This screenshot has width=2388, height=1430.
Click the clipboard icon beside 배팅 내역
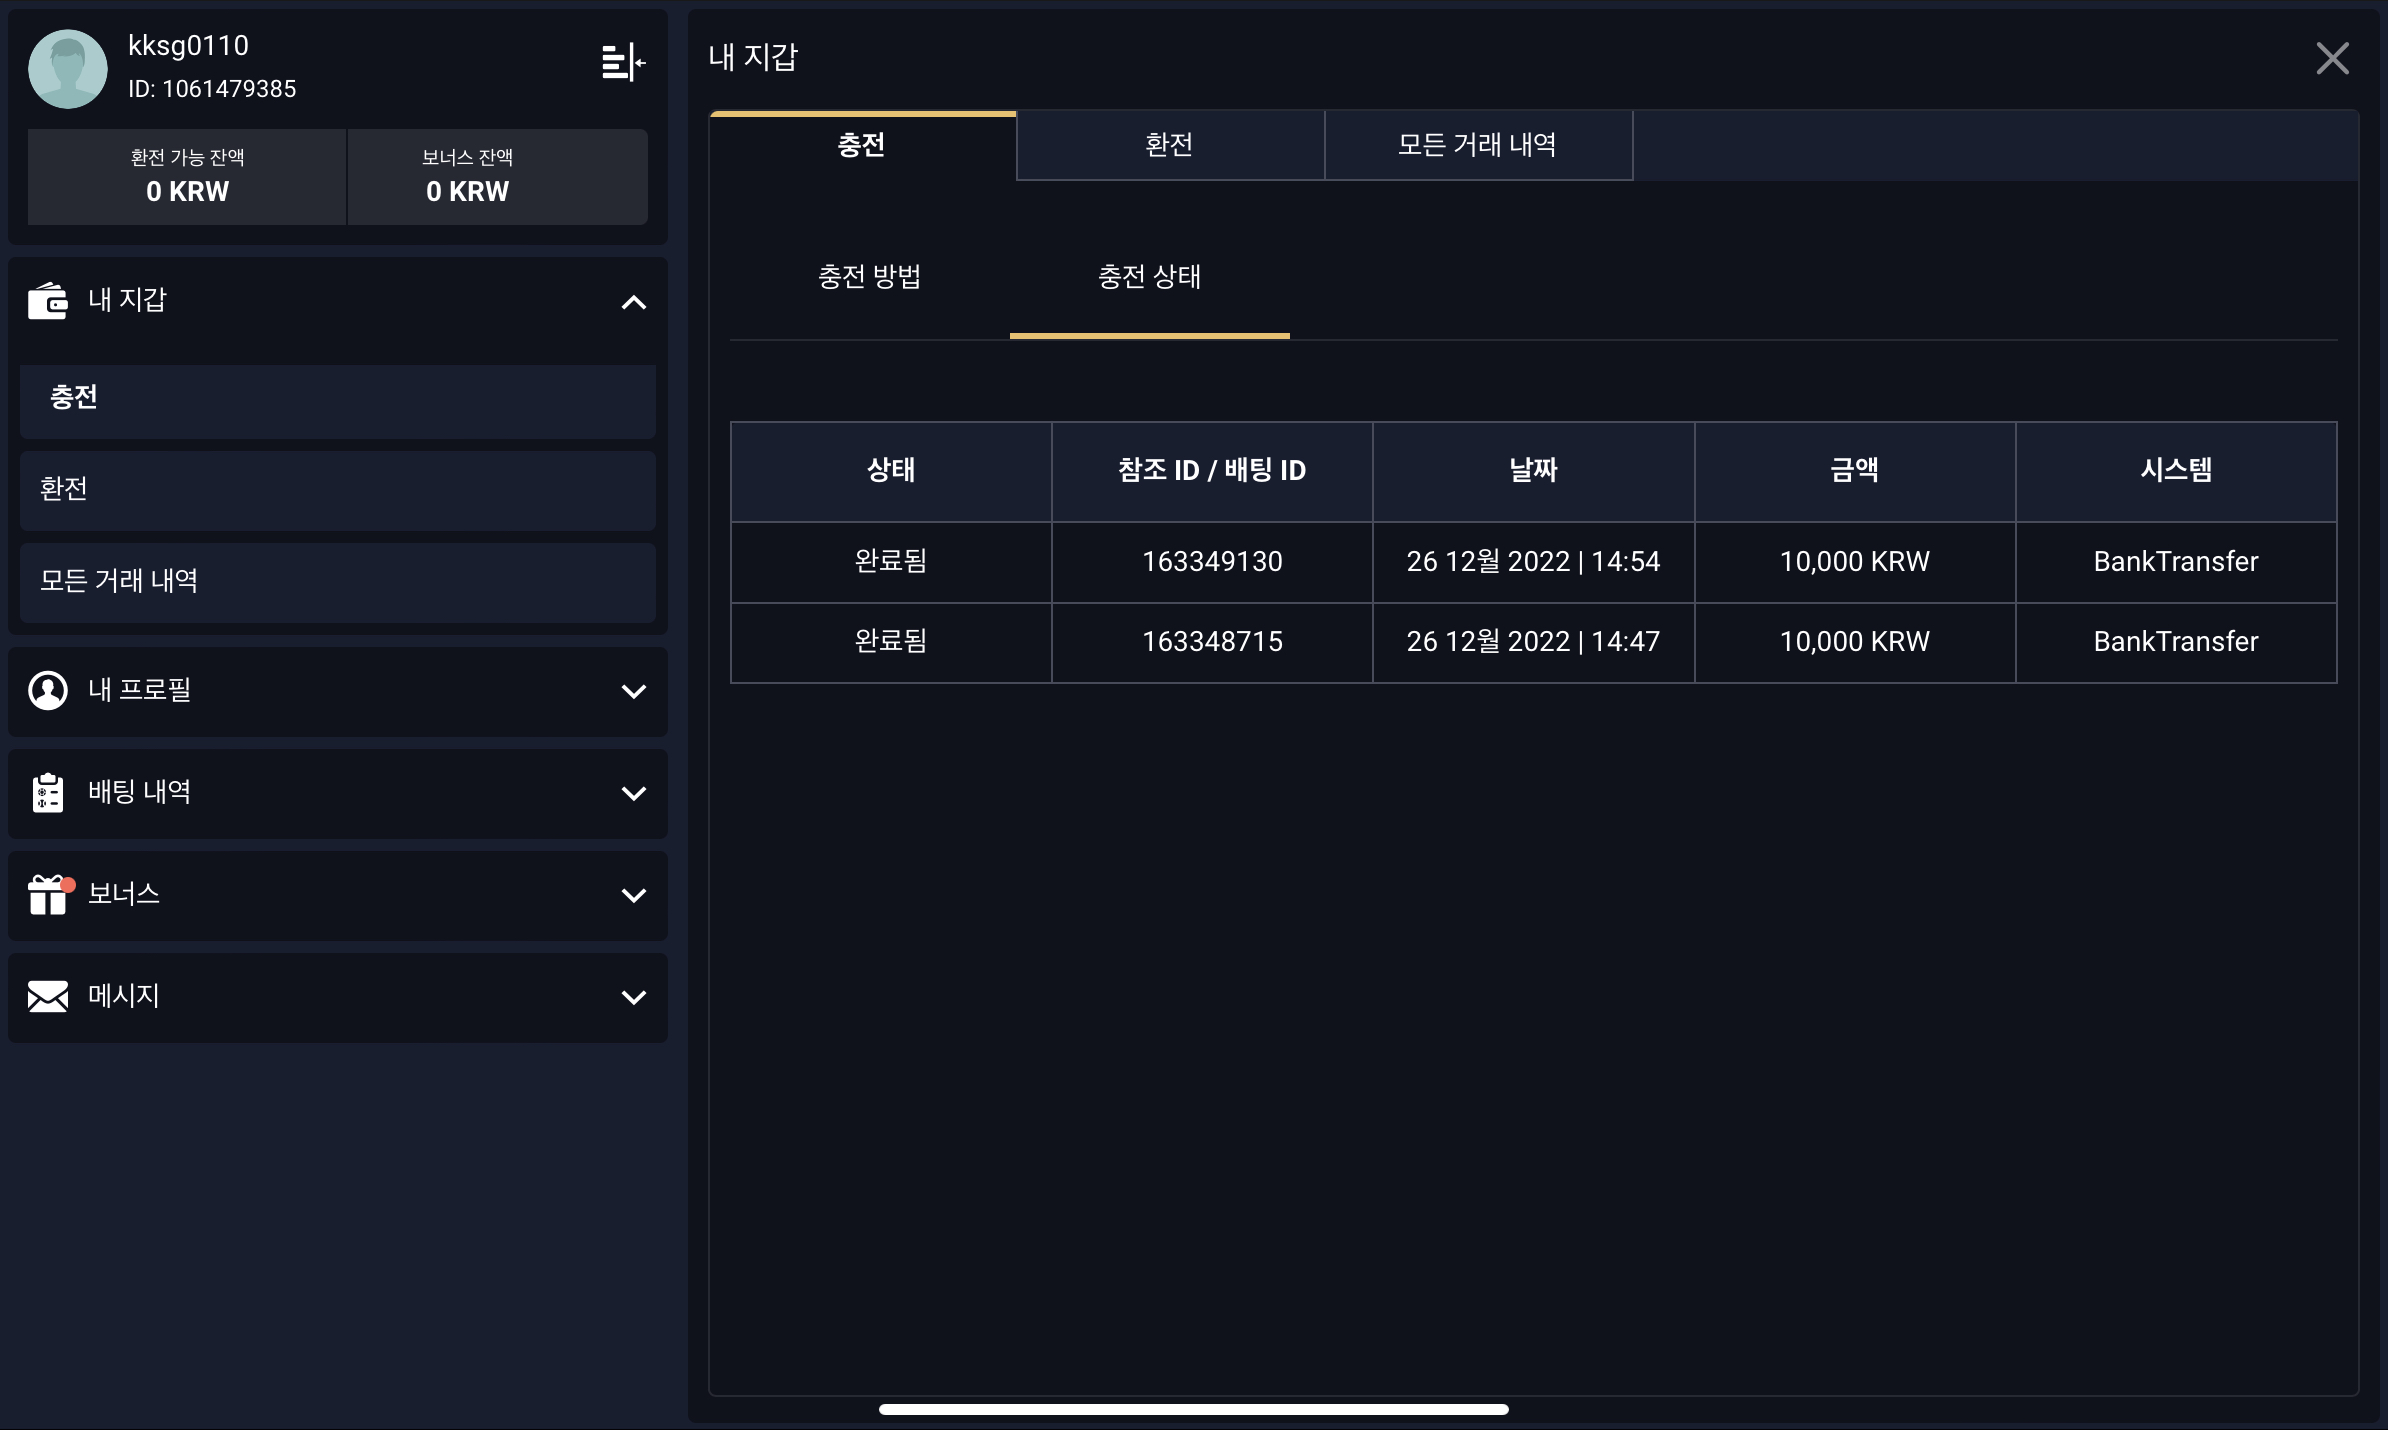pyautogui.click(x=47, y=793)
